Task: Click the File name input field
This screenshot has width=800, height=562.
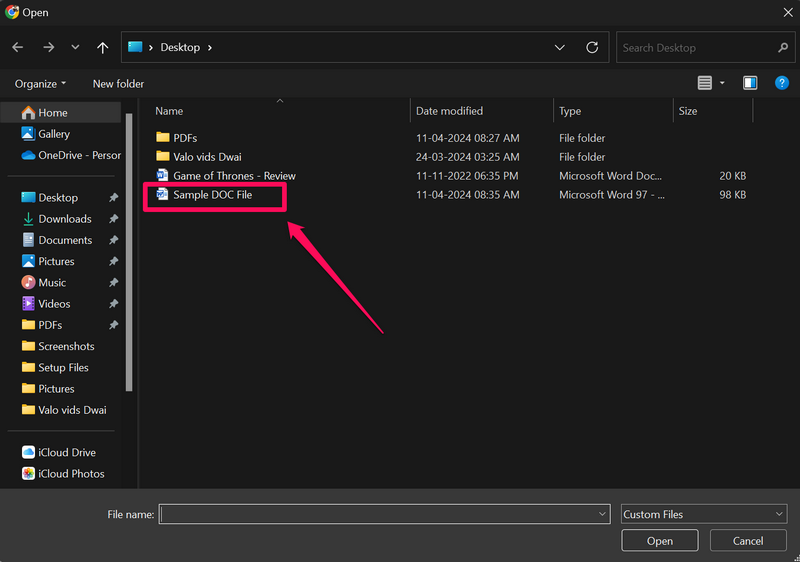Action: coord(378,514)
